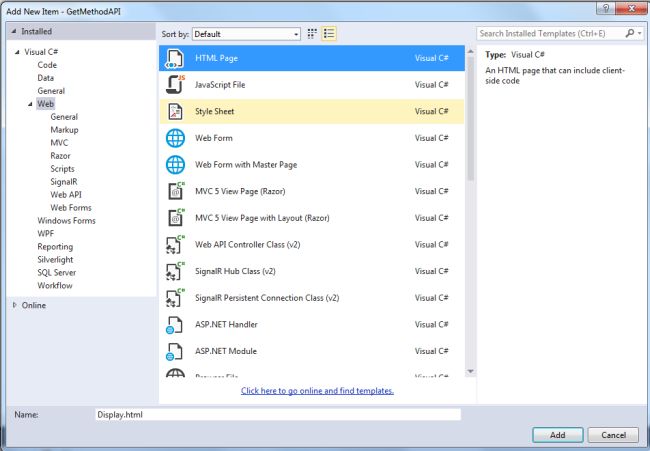Click the search magnifier icon
This screenshot has width=650, height=451.
[x=630, y=34]
